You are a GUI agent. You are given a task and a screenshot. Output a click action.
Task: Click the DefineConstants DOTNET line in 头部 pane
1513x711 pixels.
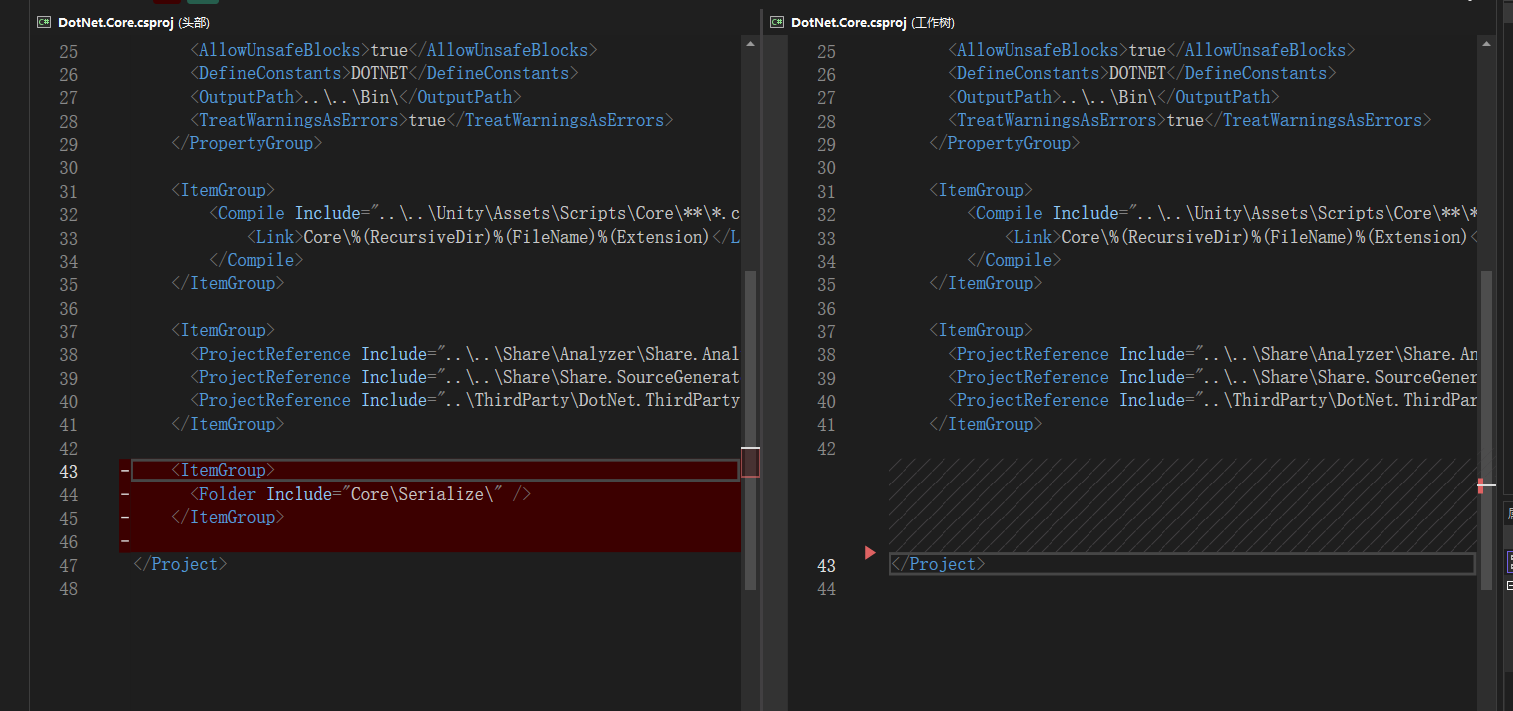click(x=384, y=73)
